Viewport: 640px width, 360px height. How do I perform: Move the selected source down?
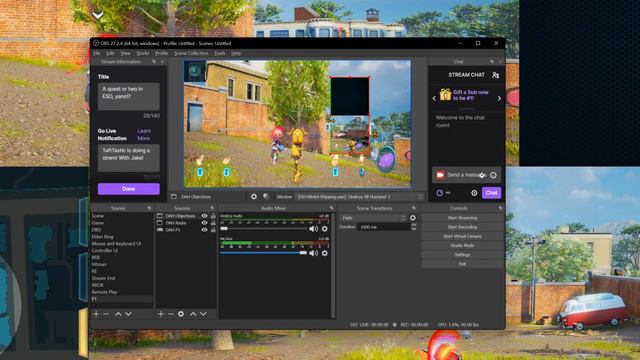(x=203, y=314)
